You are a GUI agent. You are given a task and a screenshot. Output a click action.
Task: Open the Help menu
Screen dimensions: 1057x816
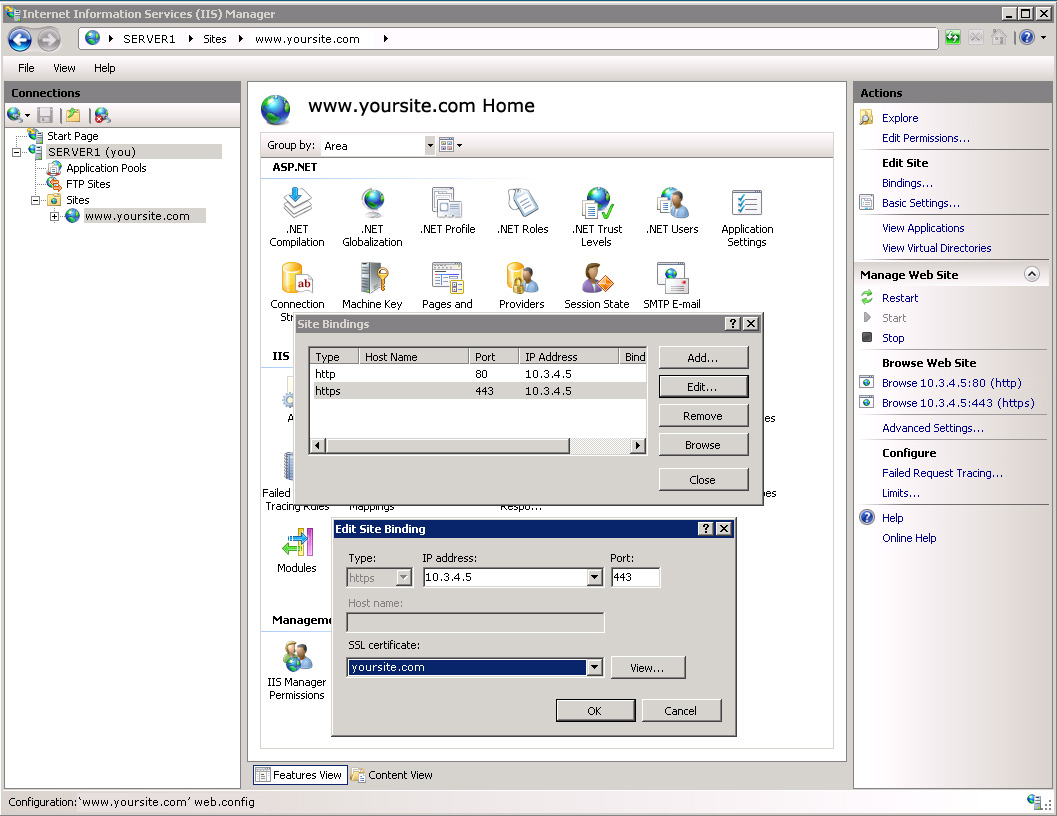104,68
